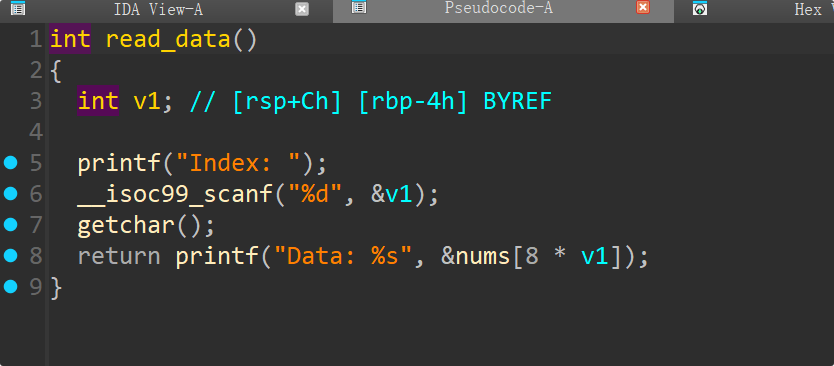Toggle breakpoint dot on line 5
Image resolution: width=834 pixels, height=366 pixels.
11,162
